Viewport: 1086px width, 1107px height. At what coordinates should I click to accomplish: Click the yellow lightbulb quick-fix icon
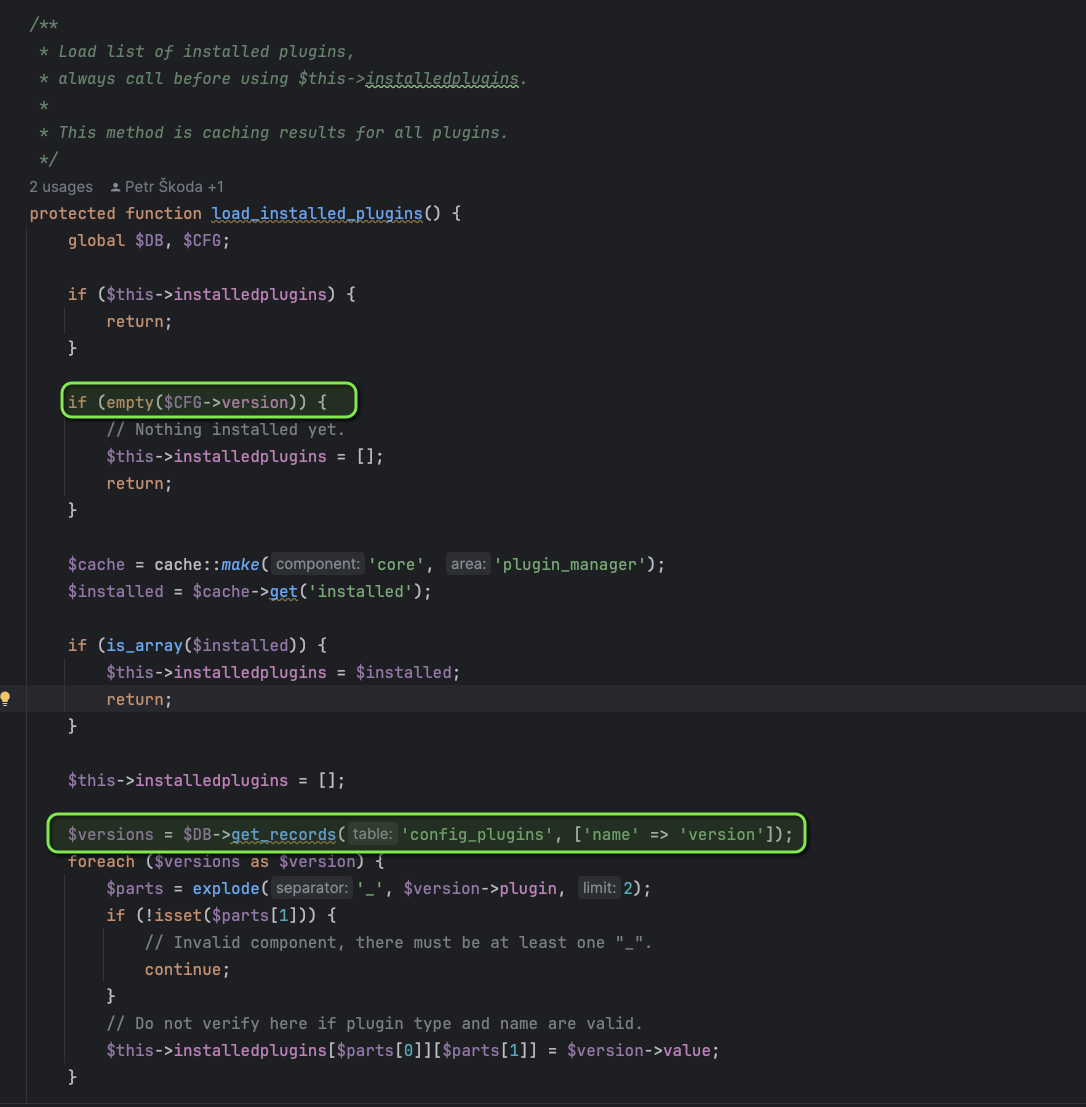coord(6,699)
